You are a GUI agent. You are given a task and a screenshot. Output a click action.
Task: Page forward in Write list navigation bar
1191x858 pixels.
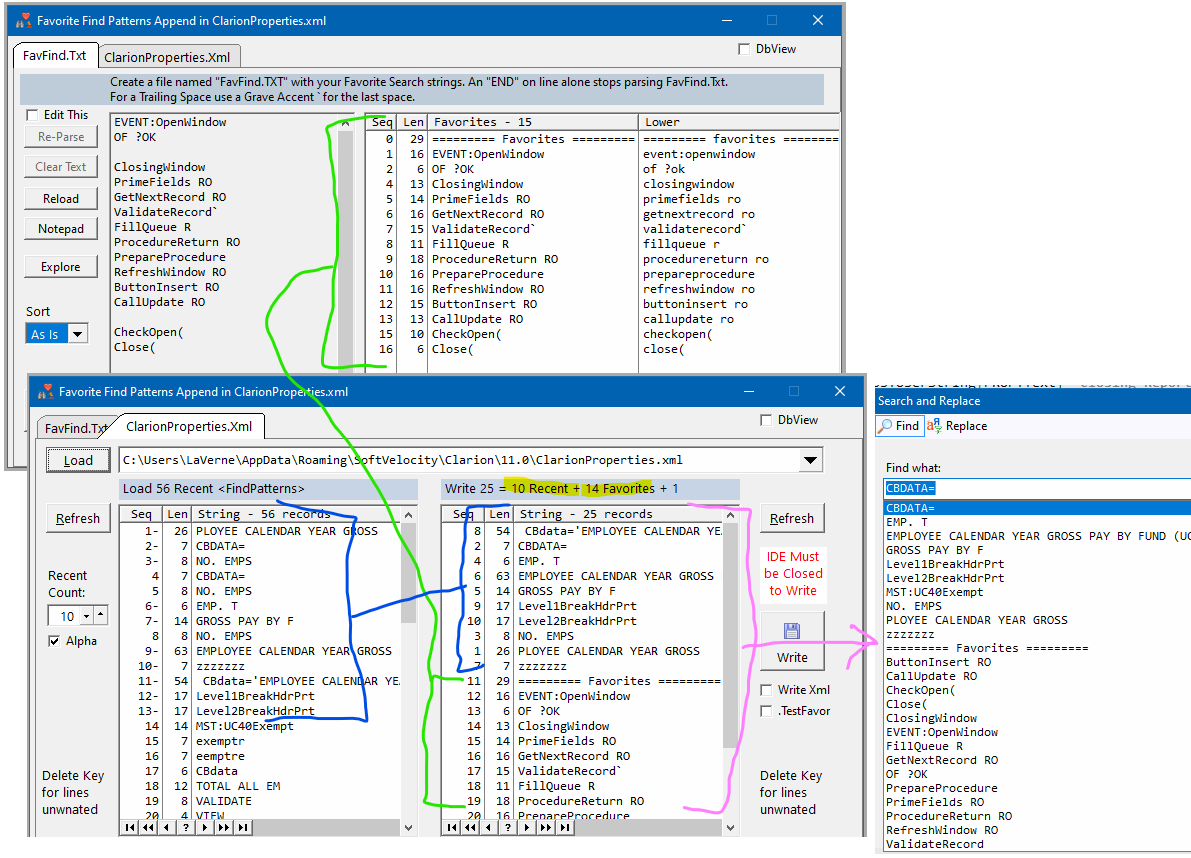coord(546,828)
